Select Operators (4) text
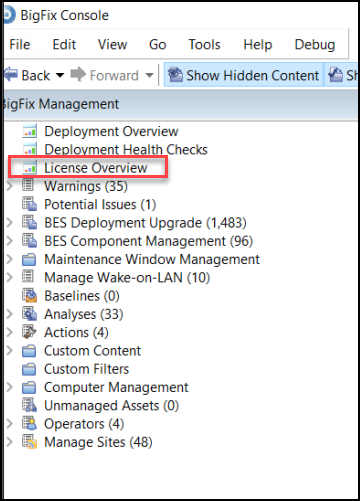 point(84,424)
